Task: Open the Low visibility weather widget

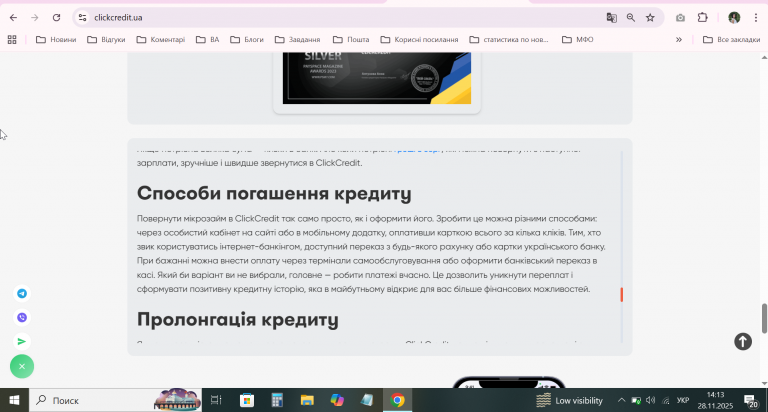Action: coord(569,400)
